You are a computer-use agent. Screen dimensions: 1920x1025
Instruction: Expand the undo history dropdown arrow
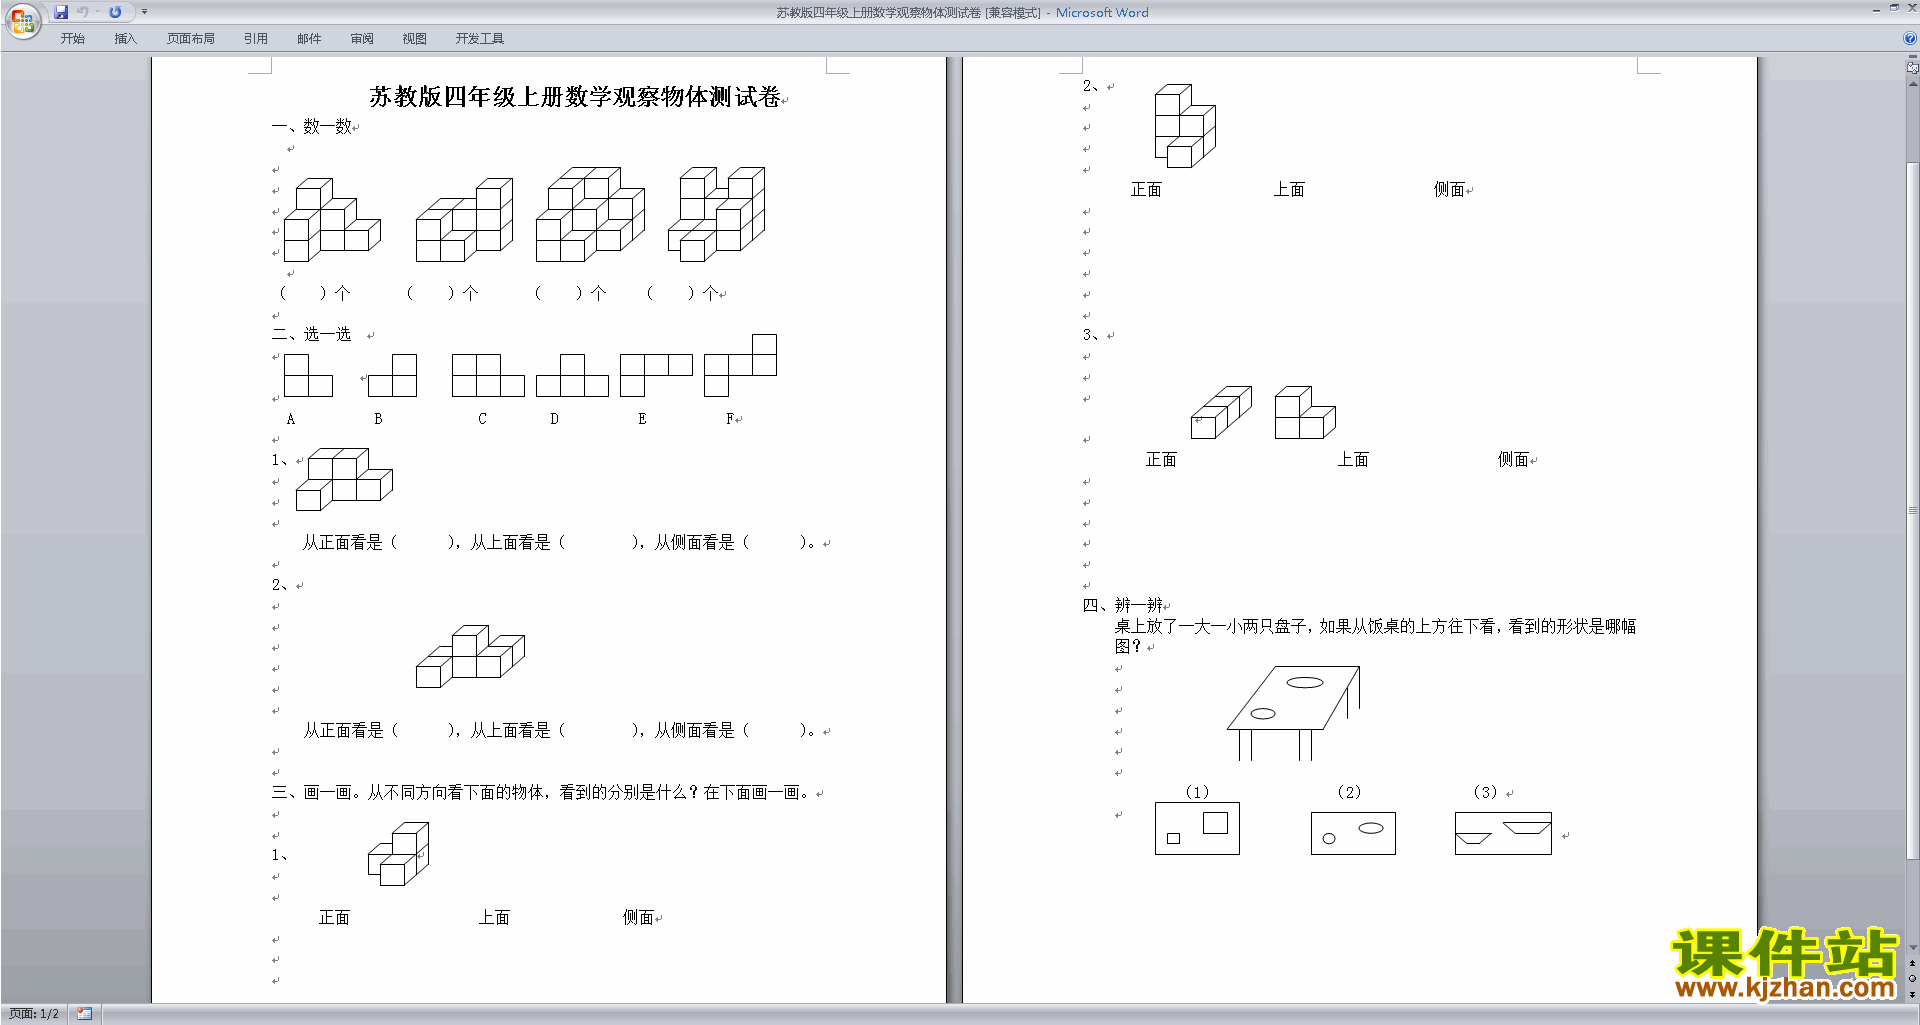[97, 12]
